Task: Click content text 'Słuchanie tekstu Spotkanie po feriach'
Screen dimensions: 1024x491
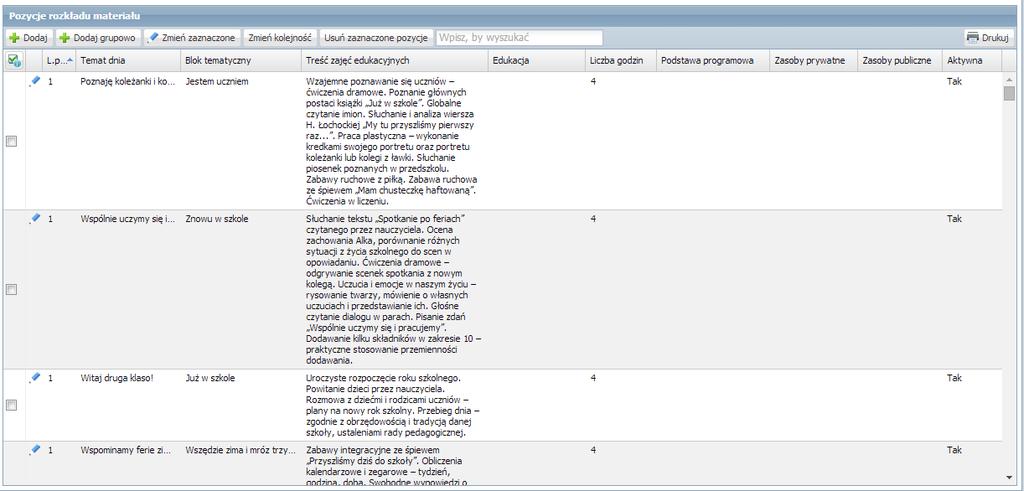Action: coord(385,219)
